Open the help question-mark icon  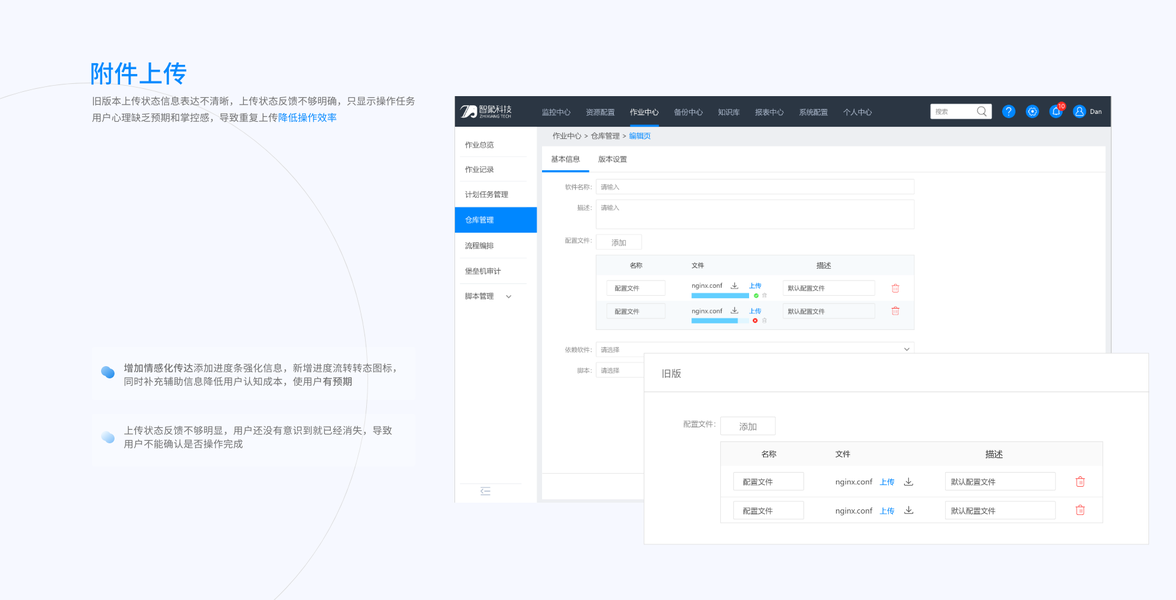click(1009, 111)
